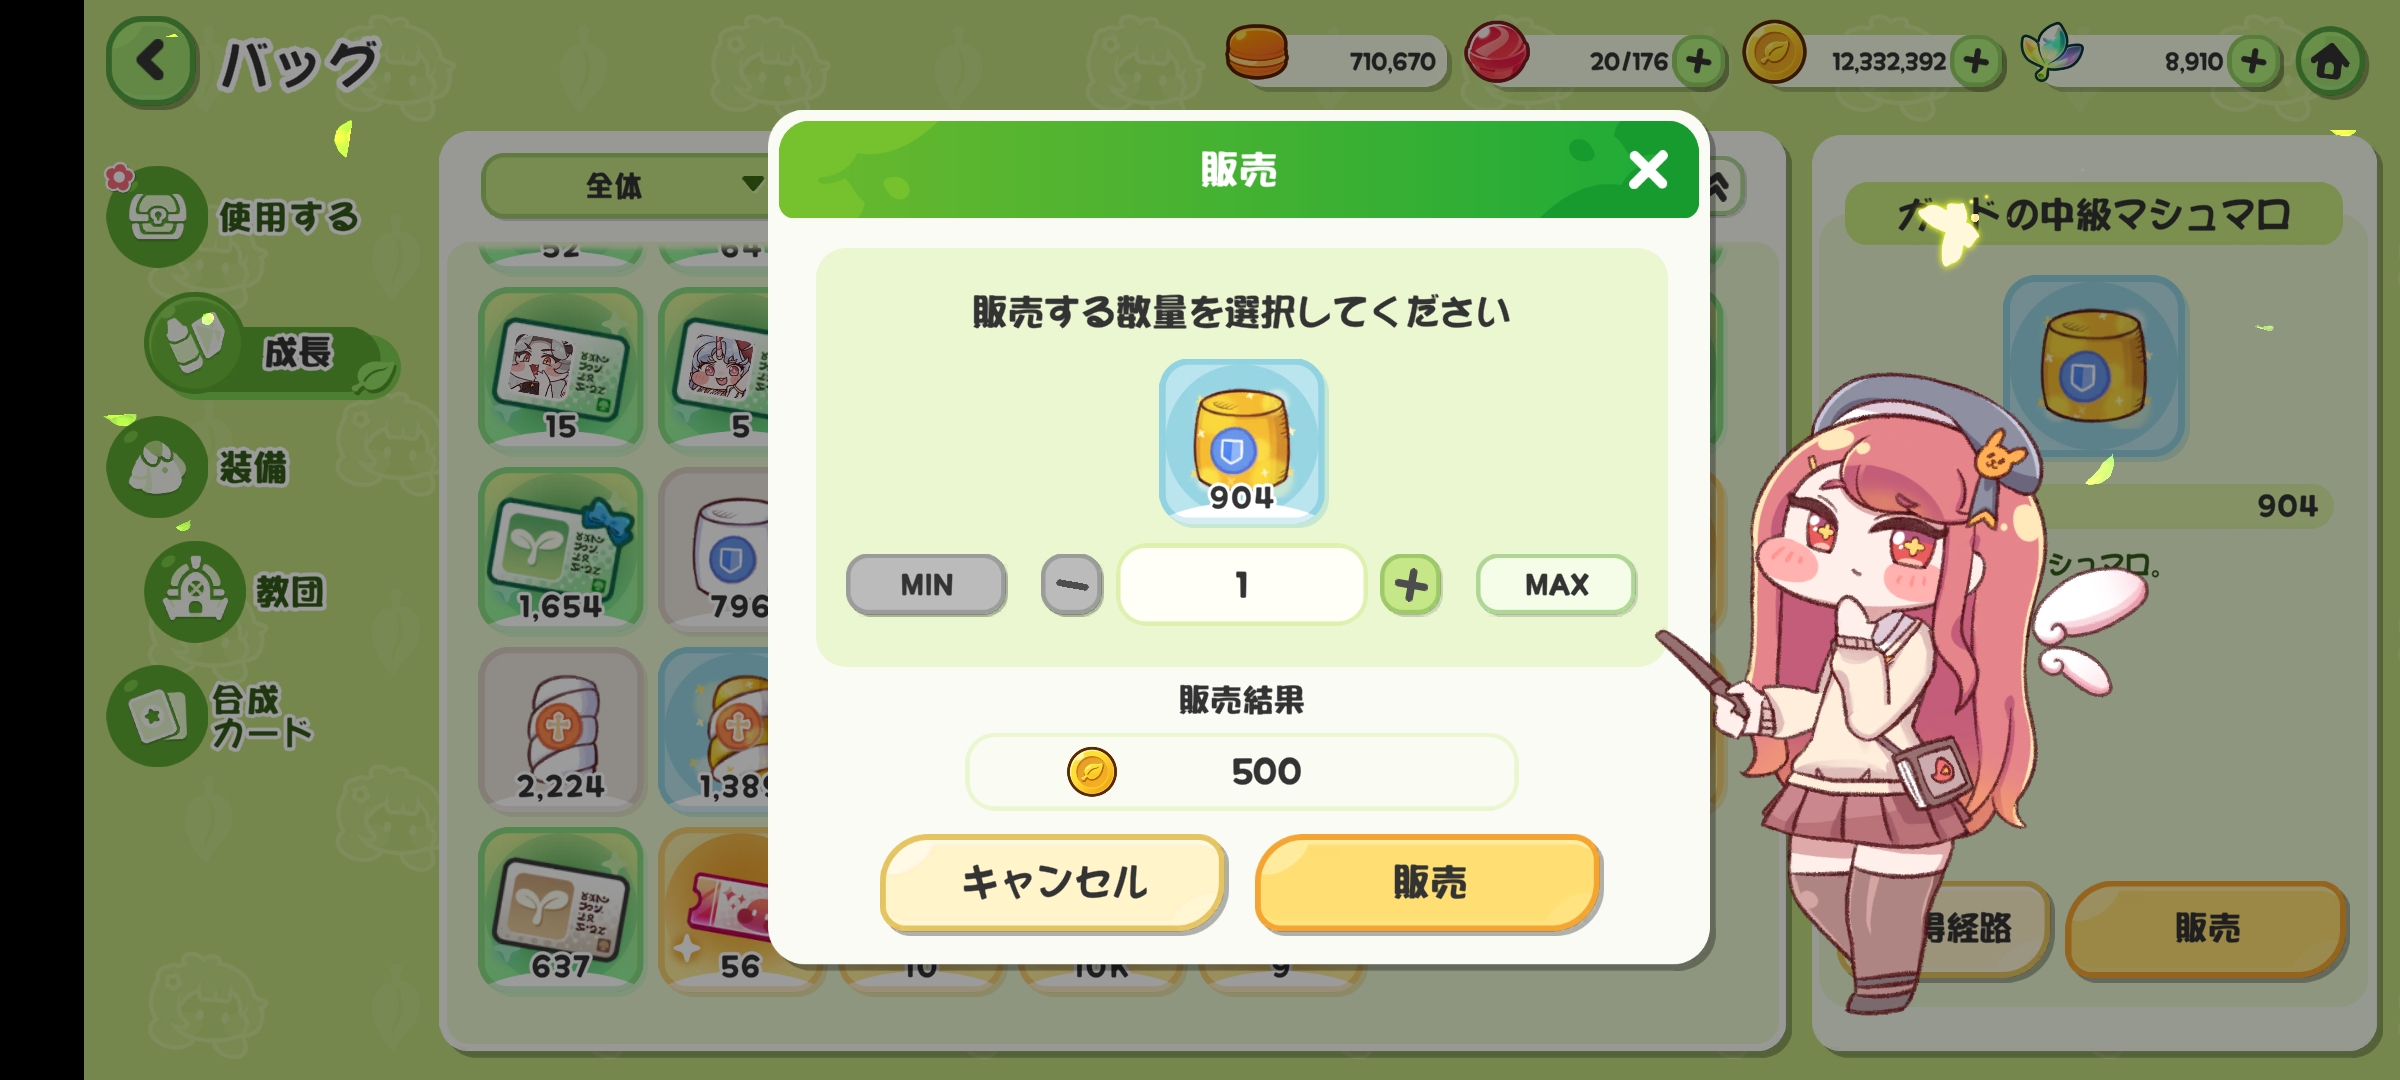Add butterfly gems with plus
The width and height of the screenshot is (2400, 1080).
pyautogui.click(x=2254, y=61)
